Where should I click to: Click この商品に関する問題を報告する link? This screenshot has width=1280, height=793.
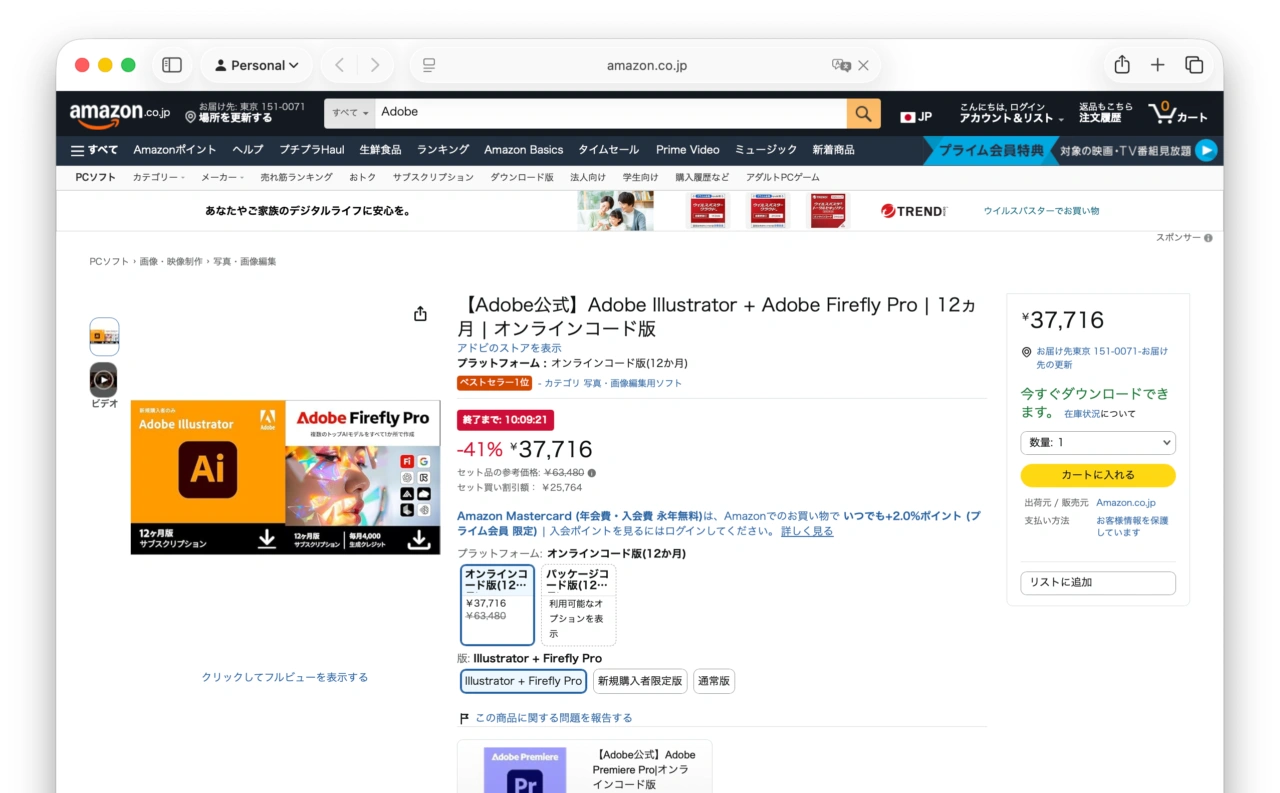[554, 718]
